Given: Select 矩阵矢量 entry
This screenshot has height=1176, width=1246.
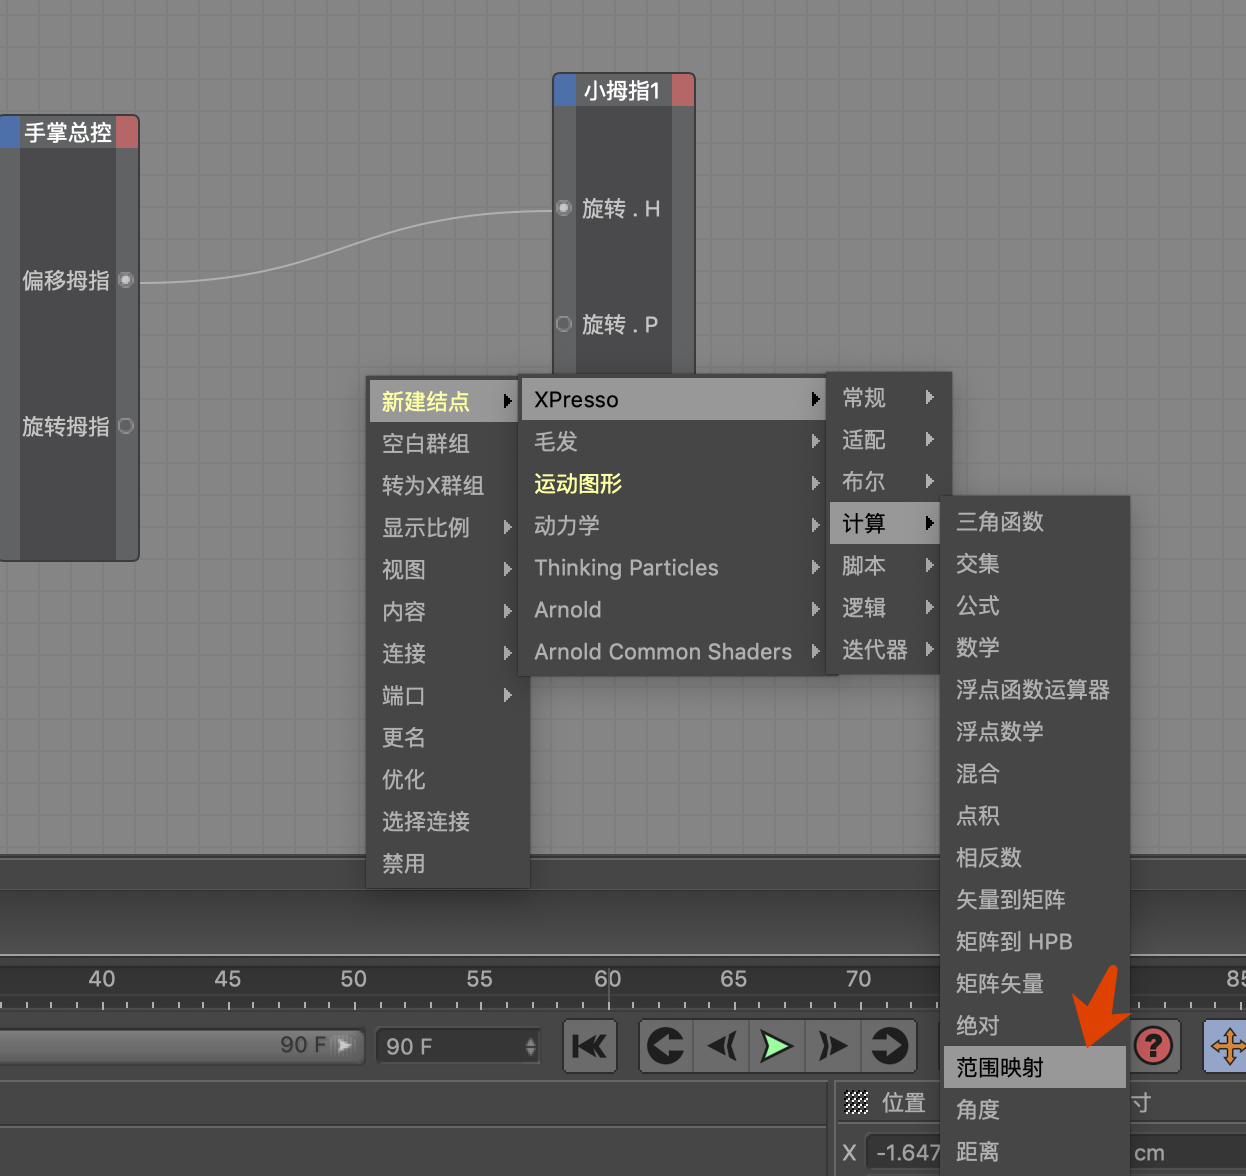Looking at the screenshot, I should coord(1035,983).
